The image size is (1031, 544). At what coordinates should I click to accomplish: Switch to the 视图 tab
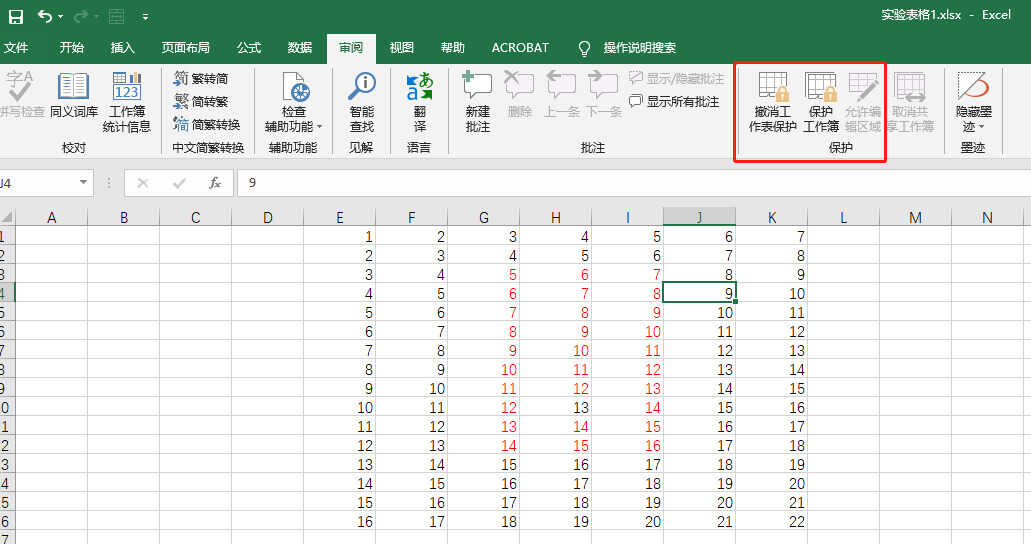coord(402,47)
